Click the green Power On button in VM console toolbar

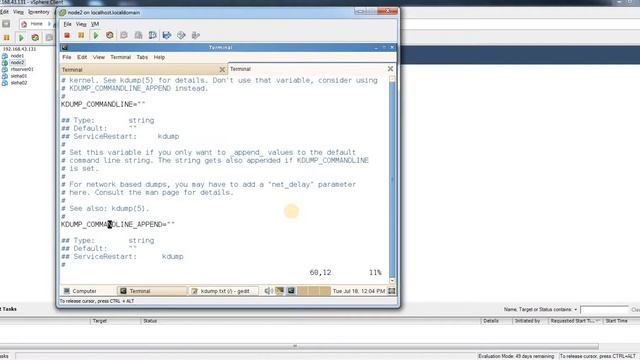click(96, 36)
